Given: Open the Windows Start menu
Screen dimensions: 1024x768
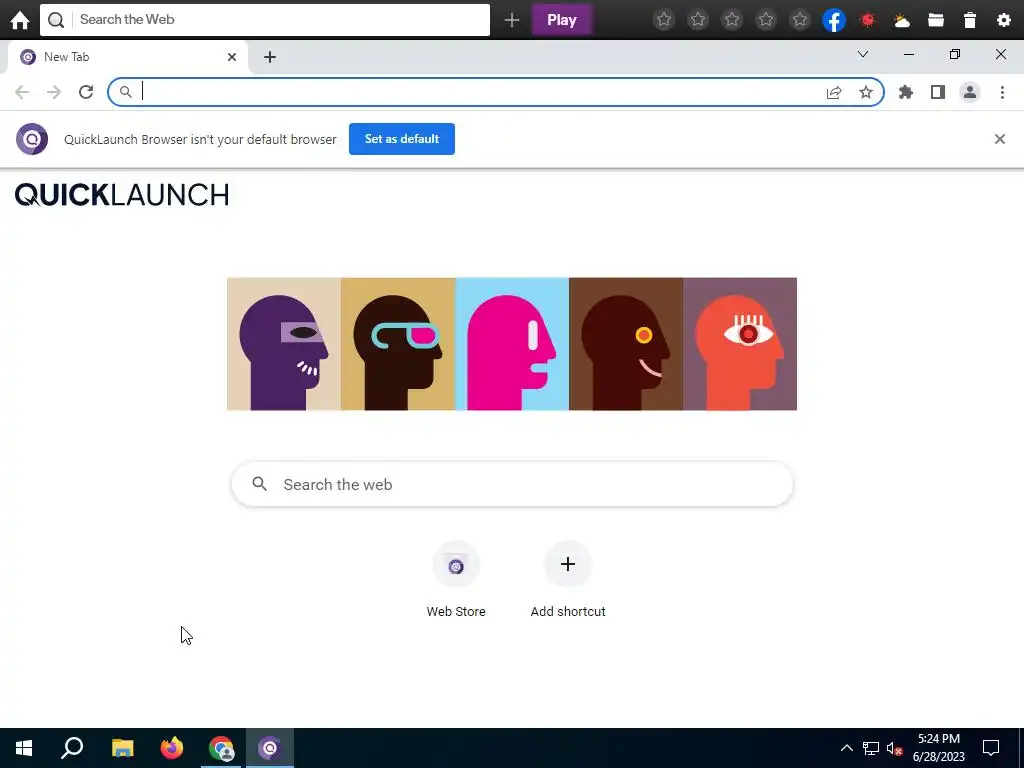Looking at the screenshot, I should [24, 748].
